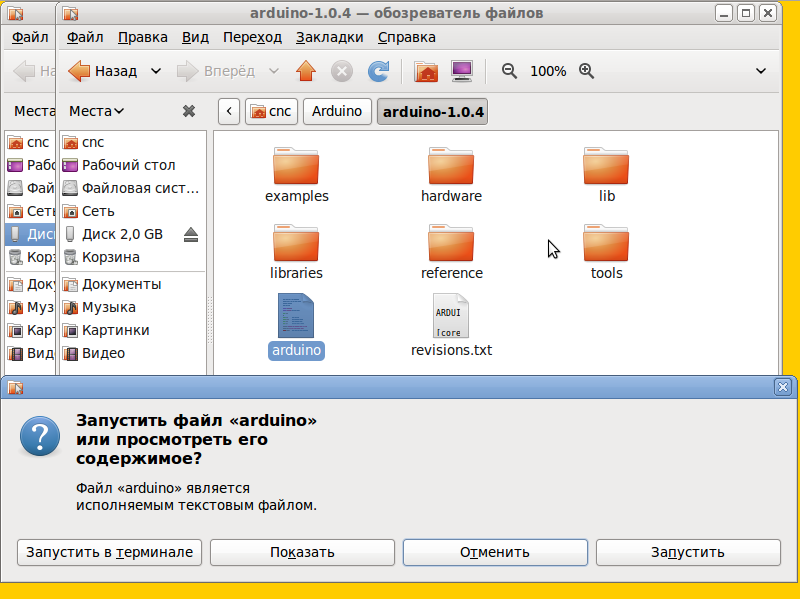
Task: Select Диск in background window sidebar
Action: pyautogui.click(x=31, y=234)
